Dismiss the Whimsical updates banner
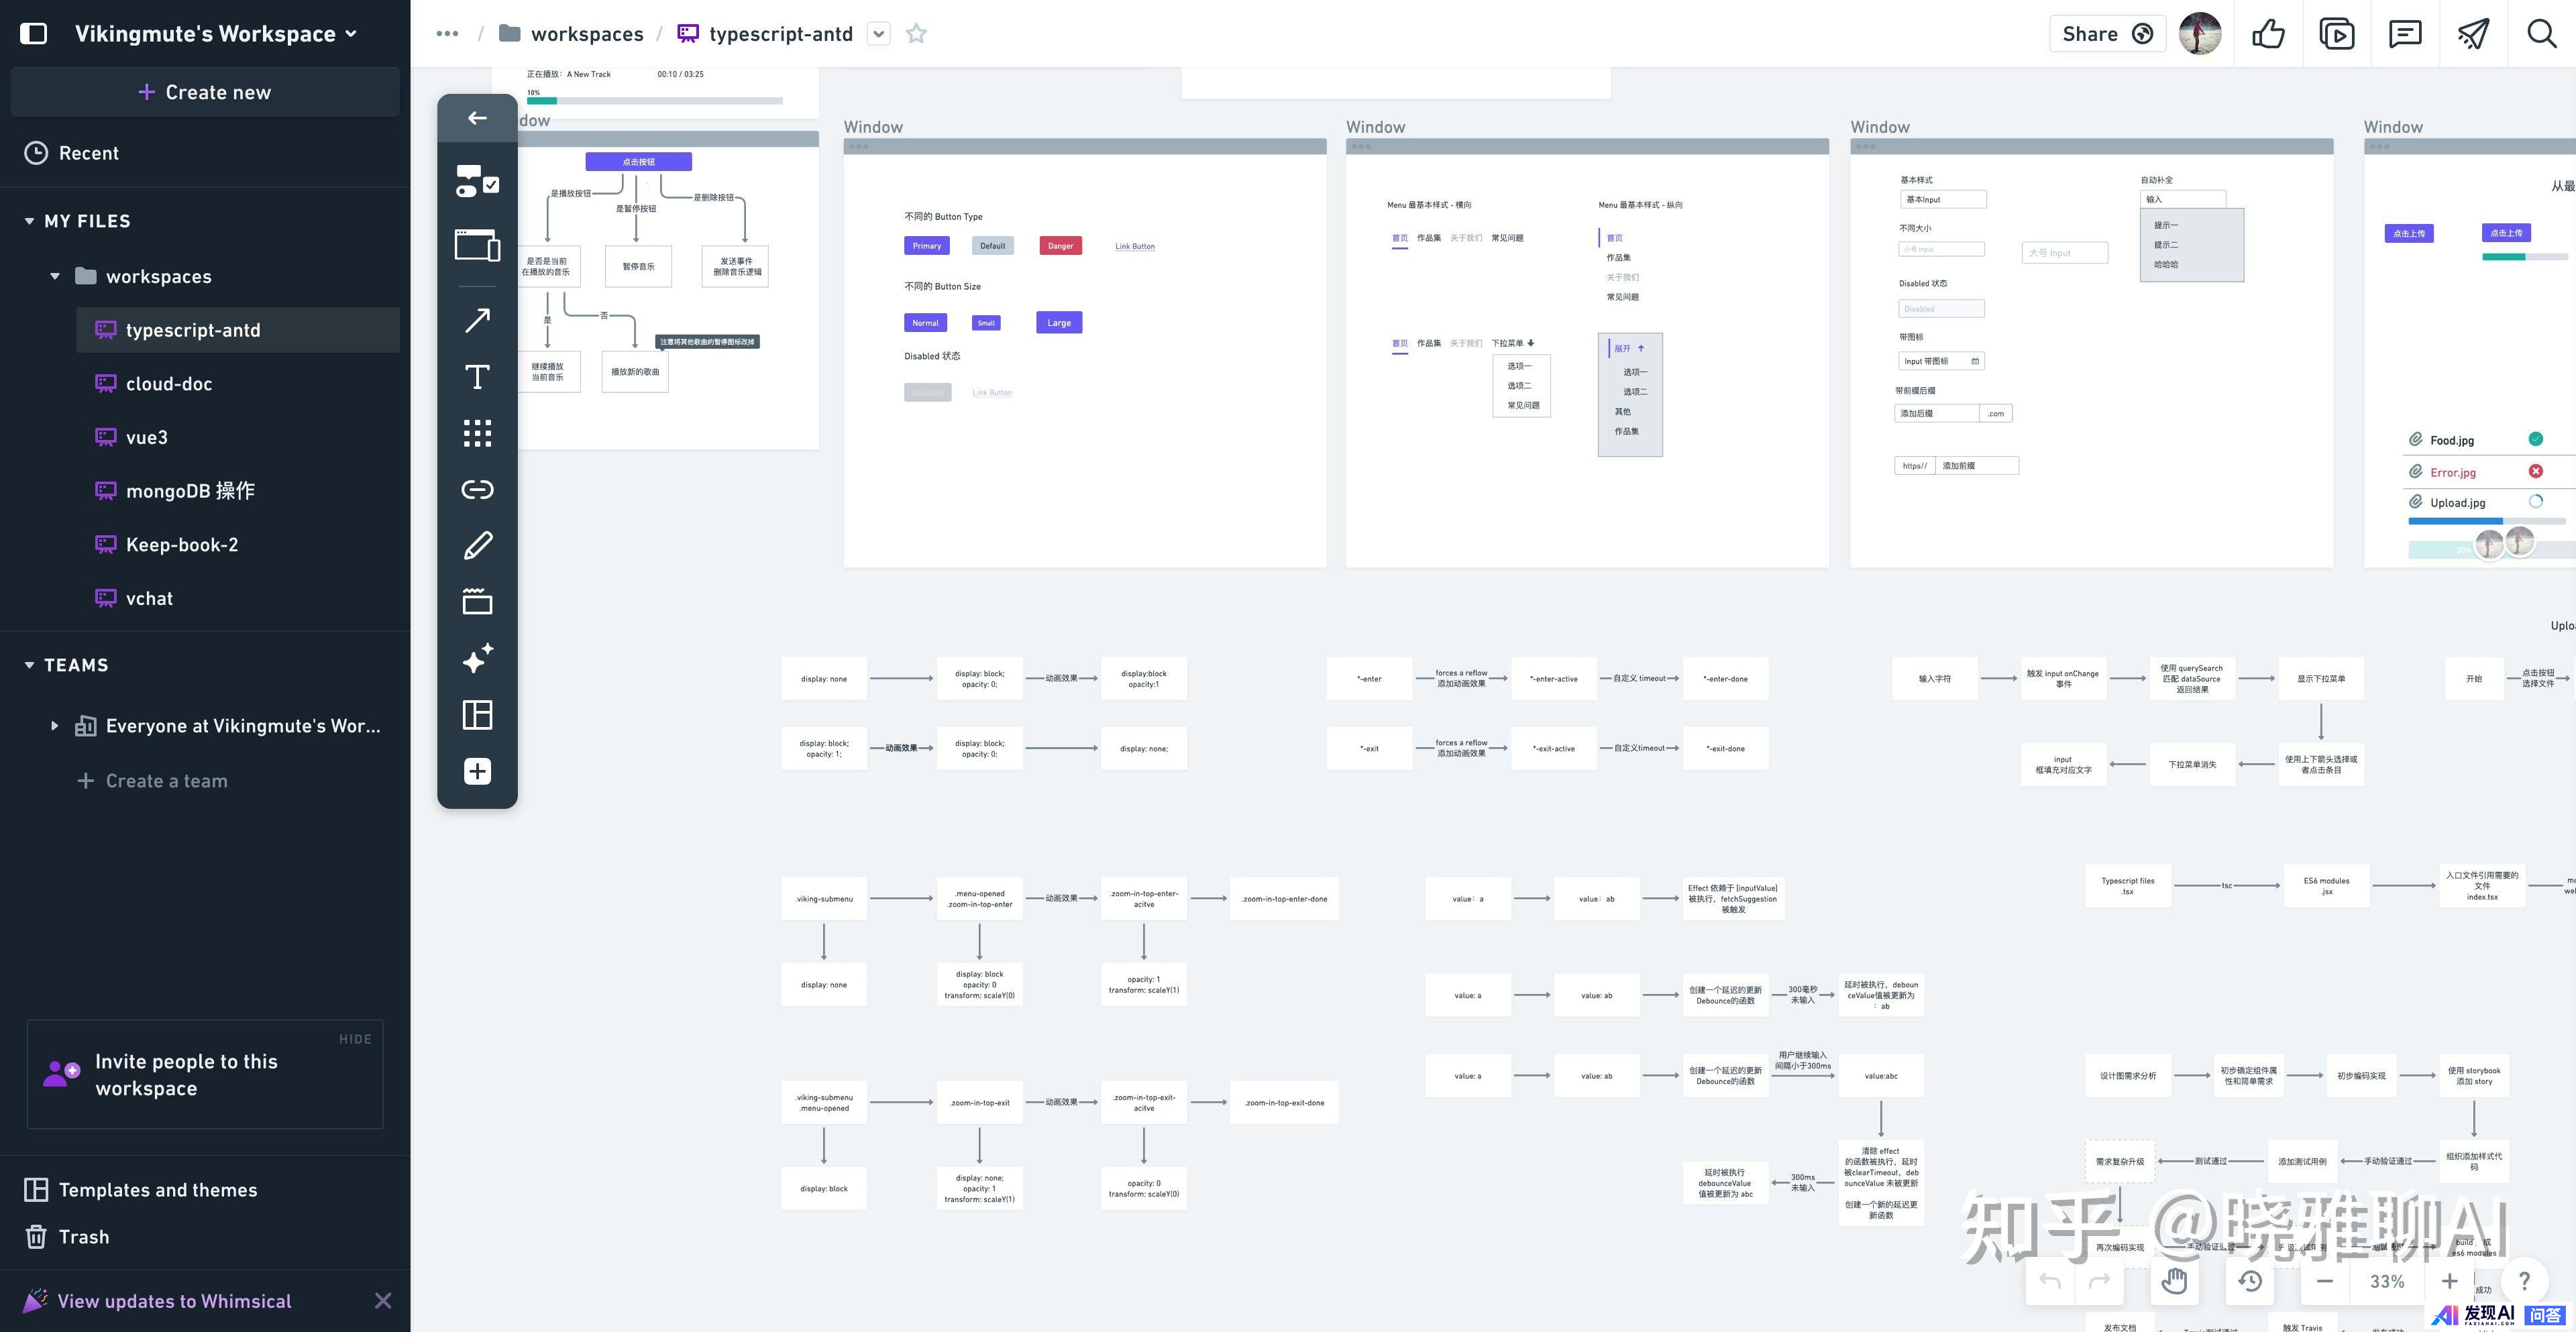The image size is (2576, 1332). (383, 1301)
